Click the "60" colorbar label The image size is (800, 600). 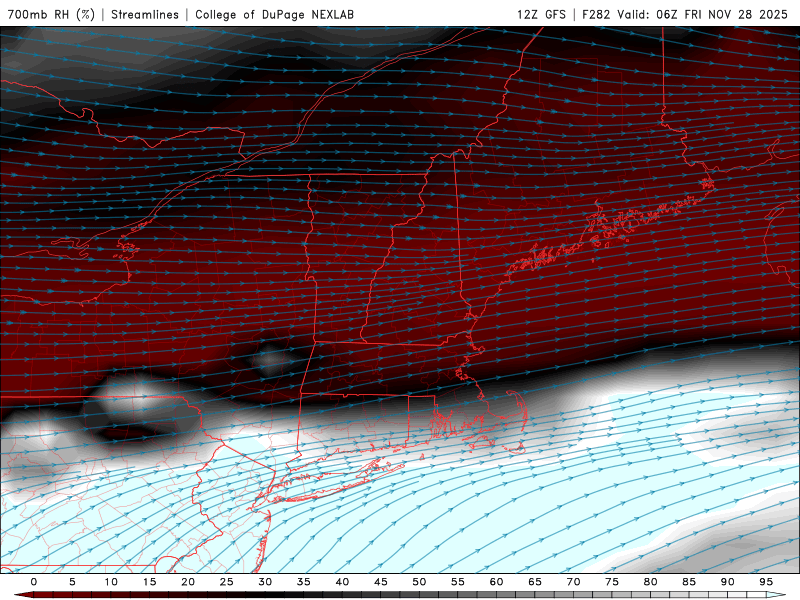tap(496, 582)
